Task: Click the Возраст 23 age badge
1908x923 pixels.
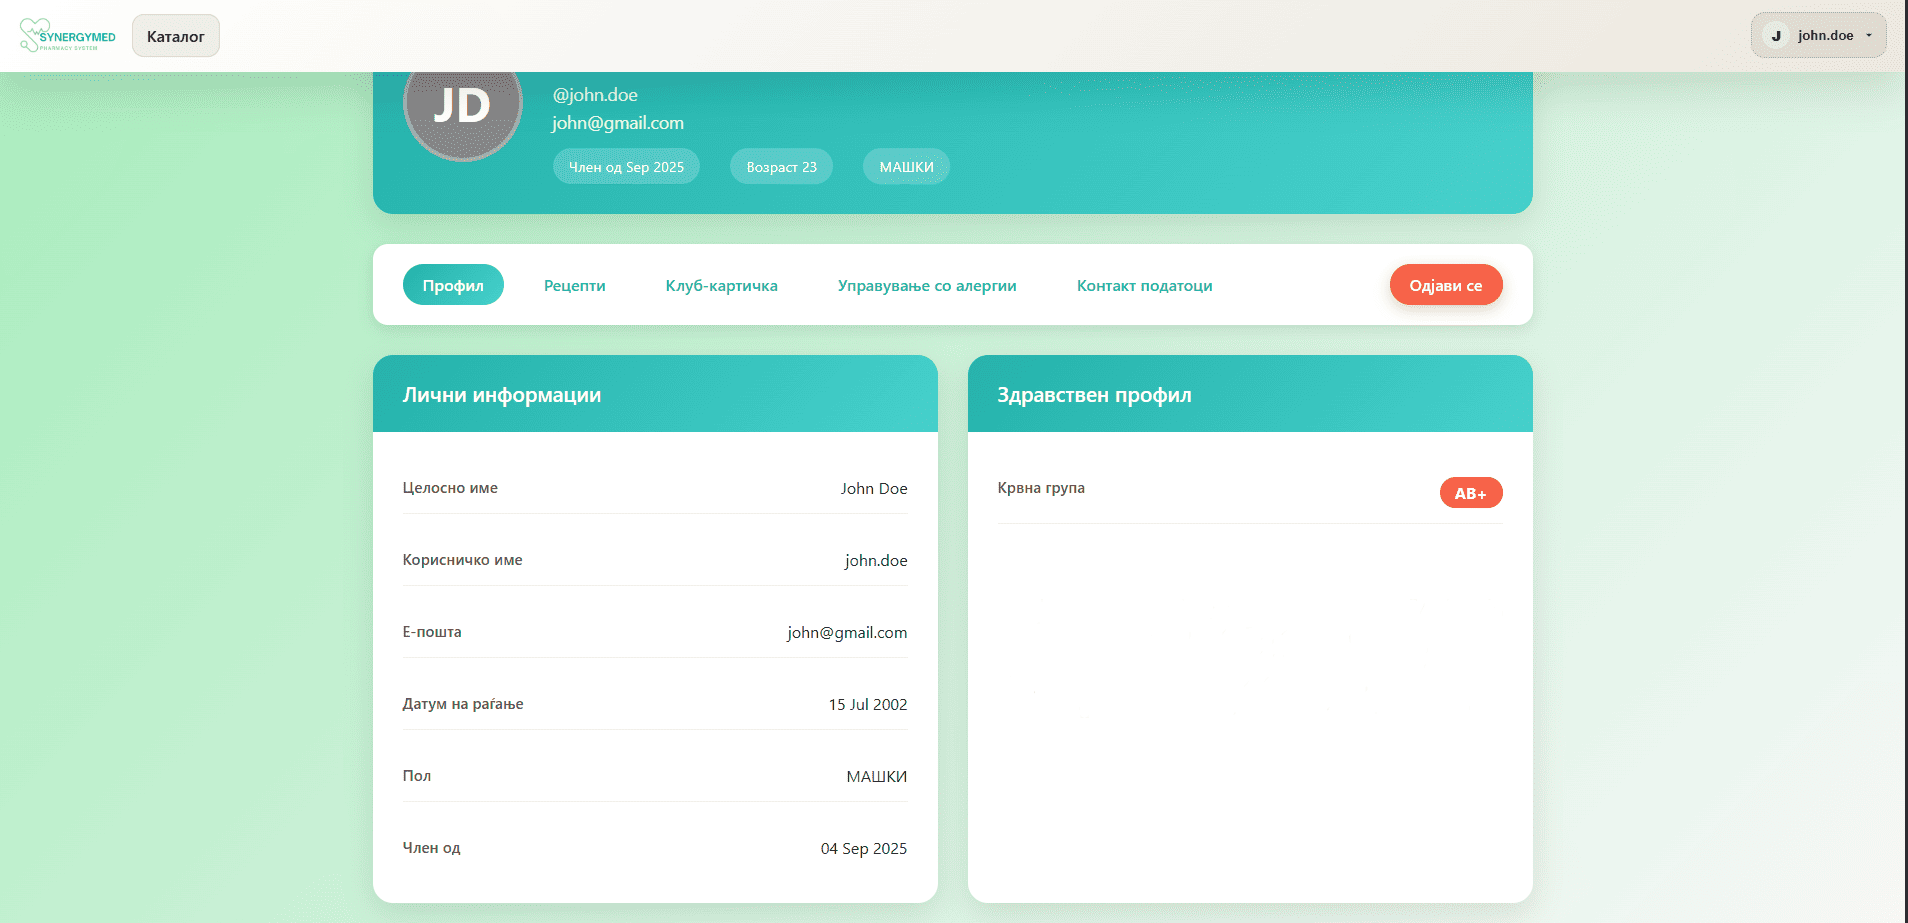Action: tap(781, 167)
